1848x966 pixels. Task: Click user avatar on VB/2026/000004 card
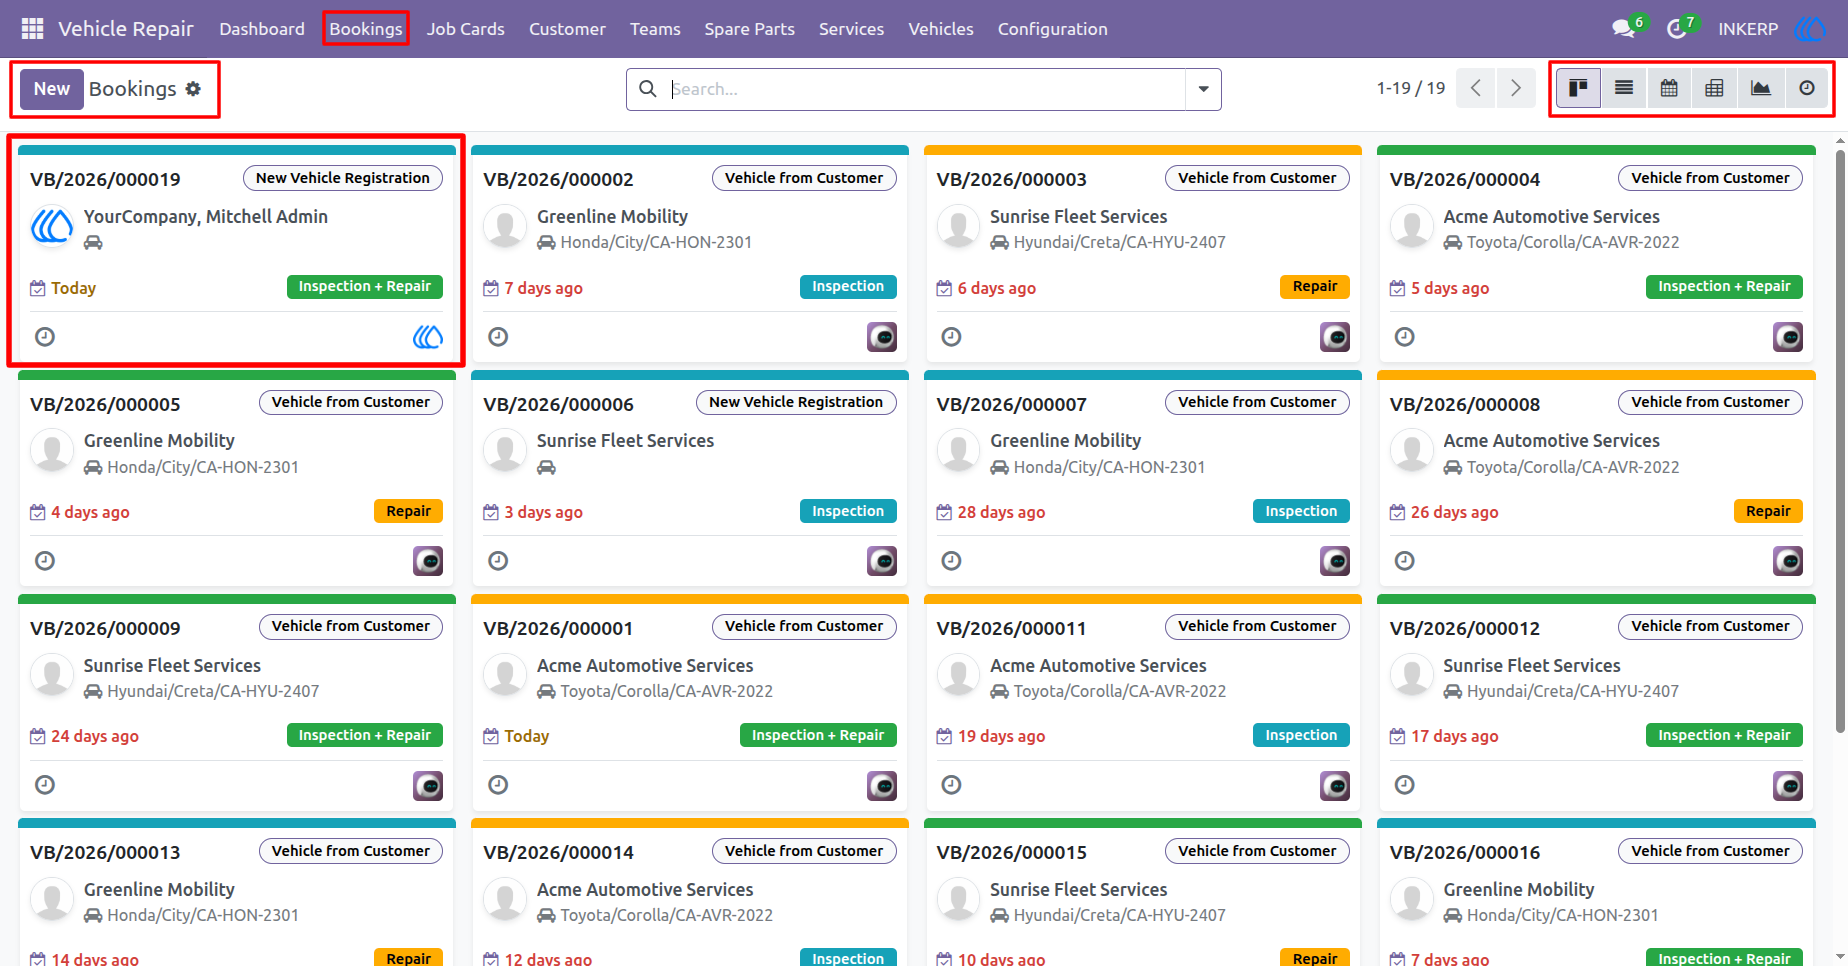tap(1787, 337)
